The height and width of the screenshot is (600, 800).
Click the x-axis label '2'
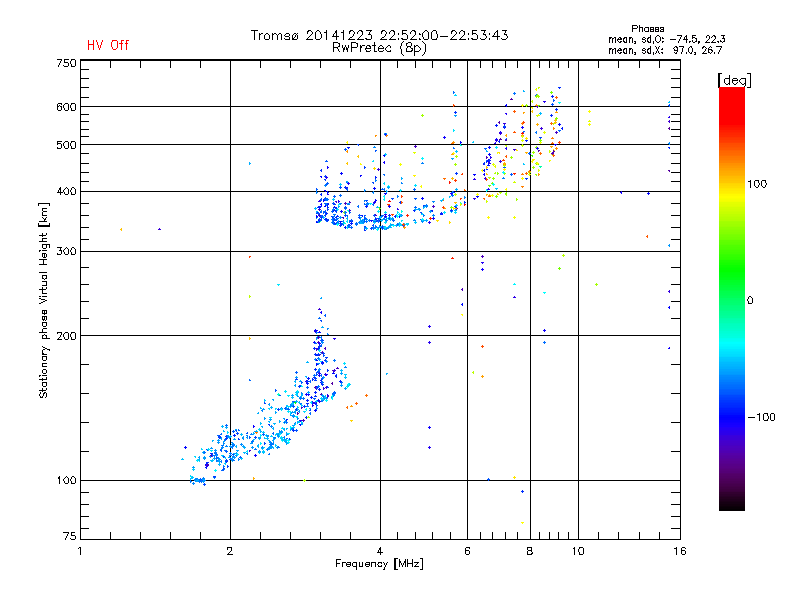pos(230,551)
